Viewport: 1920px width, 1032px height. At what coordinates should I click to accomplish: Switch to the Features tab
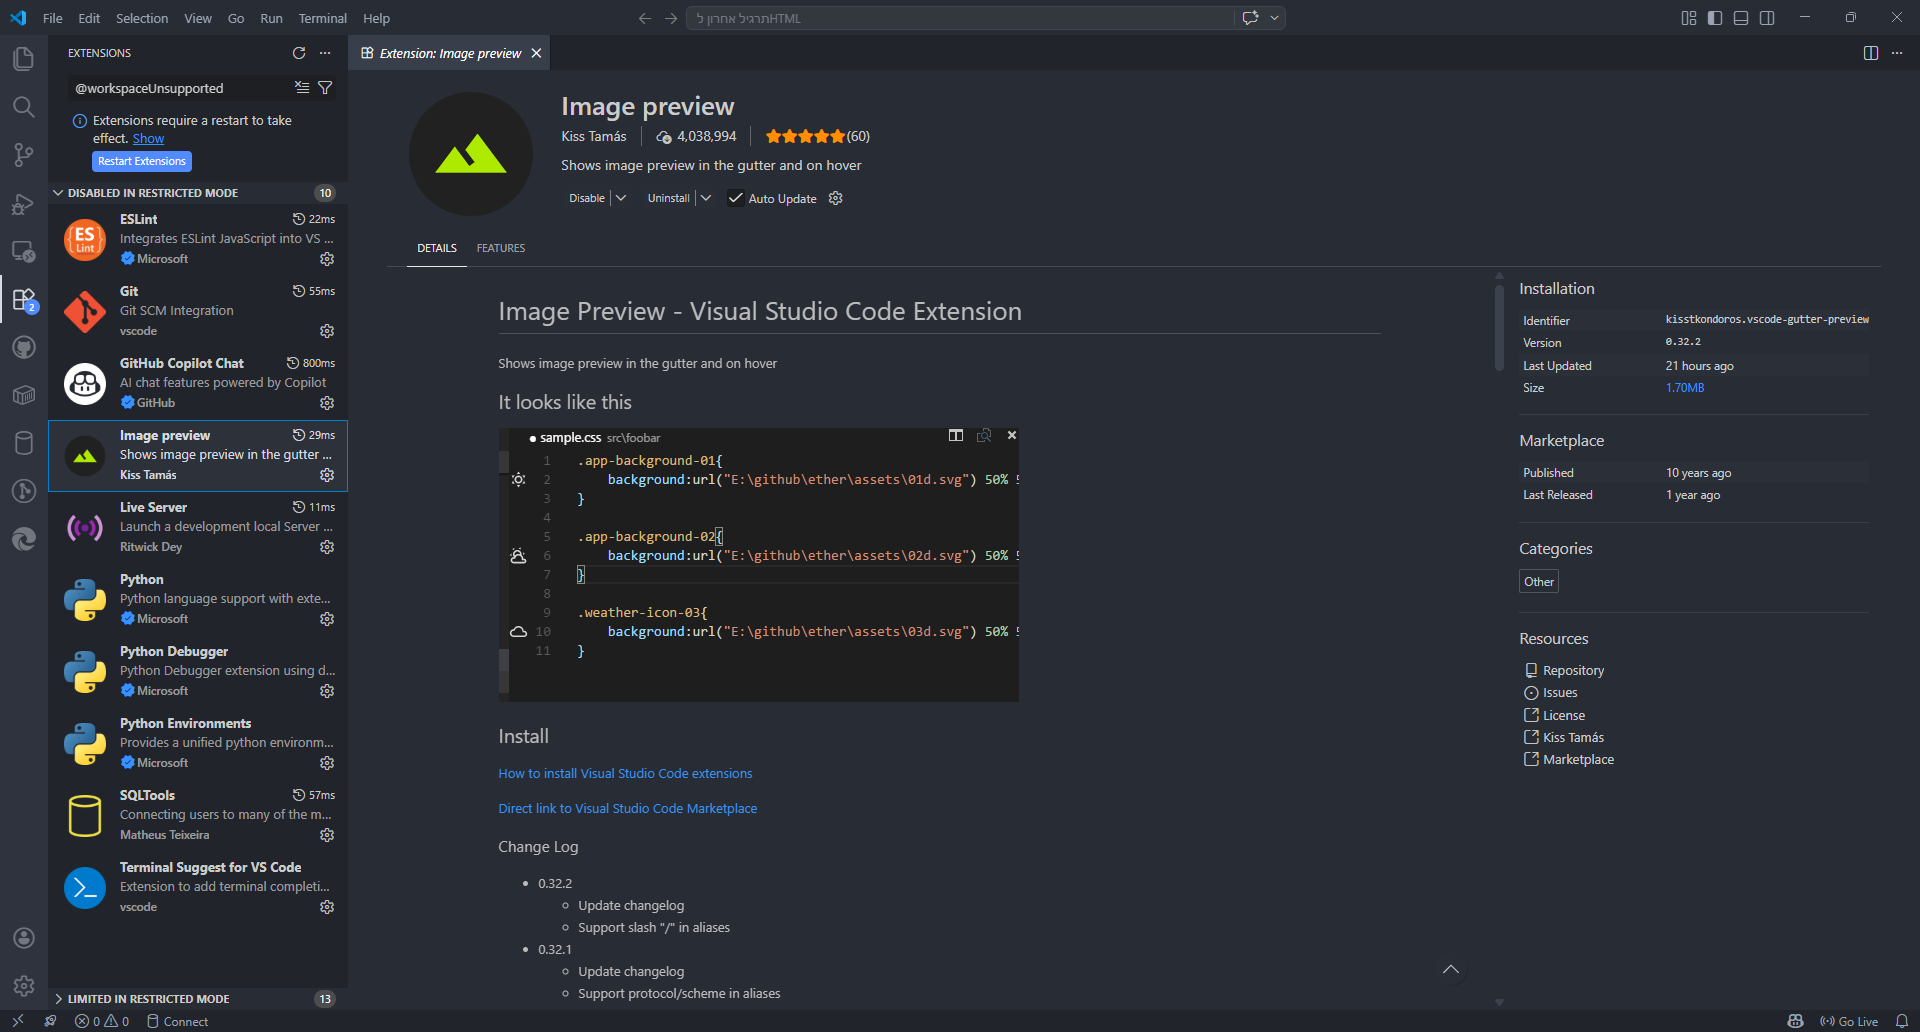pyautogui.click(x=500, y=248)
